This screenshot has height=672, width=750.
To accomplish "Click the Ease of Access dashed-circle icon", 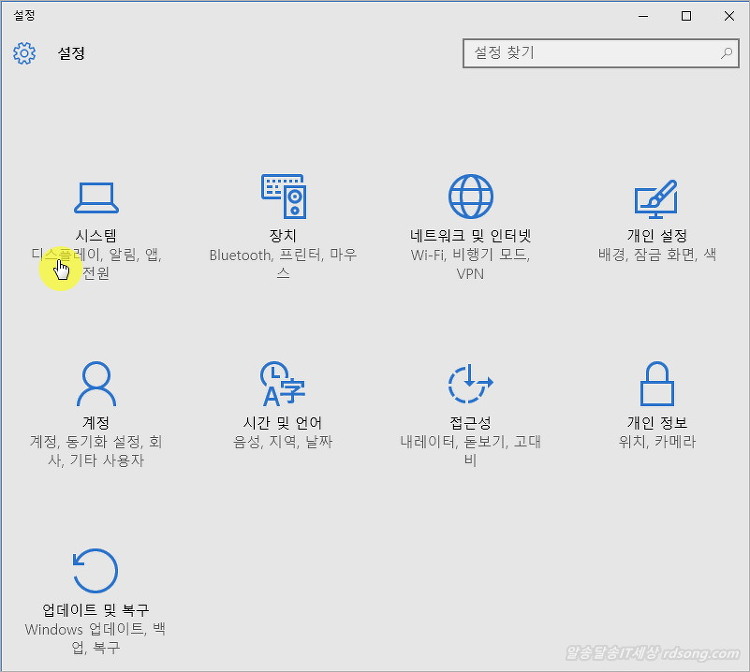I will point(470,384).
